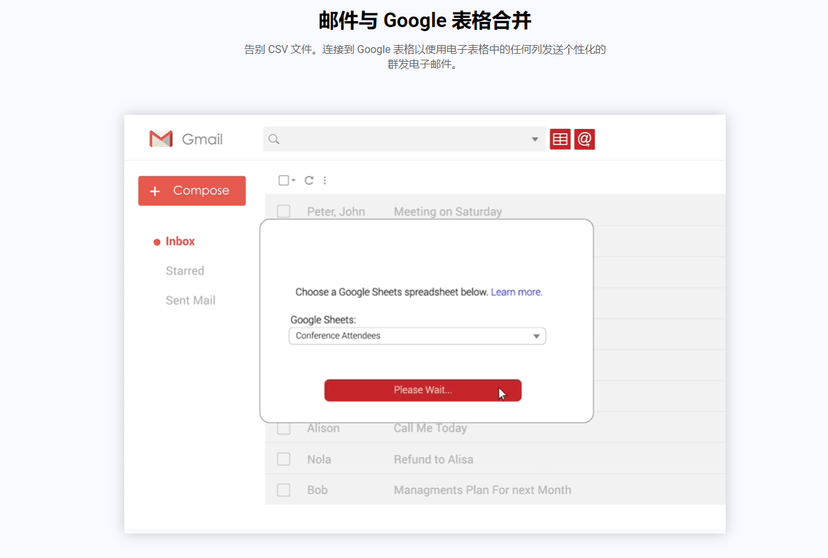Expand the search options arrow
Viewport: 828px width, 558px height.
coord(534,139)
